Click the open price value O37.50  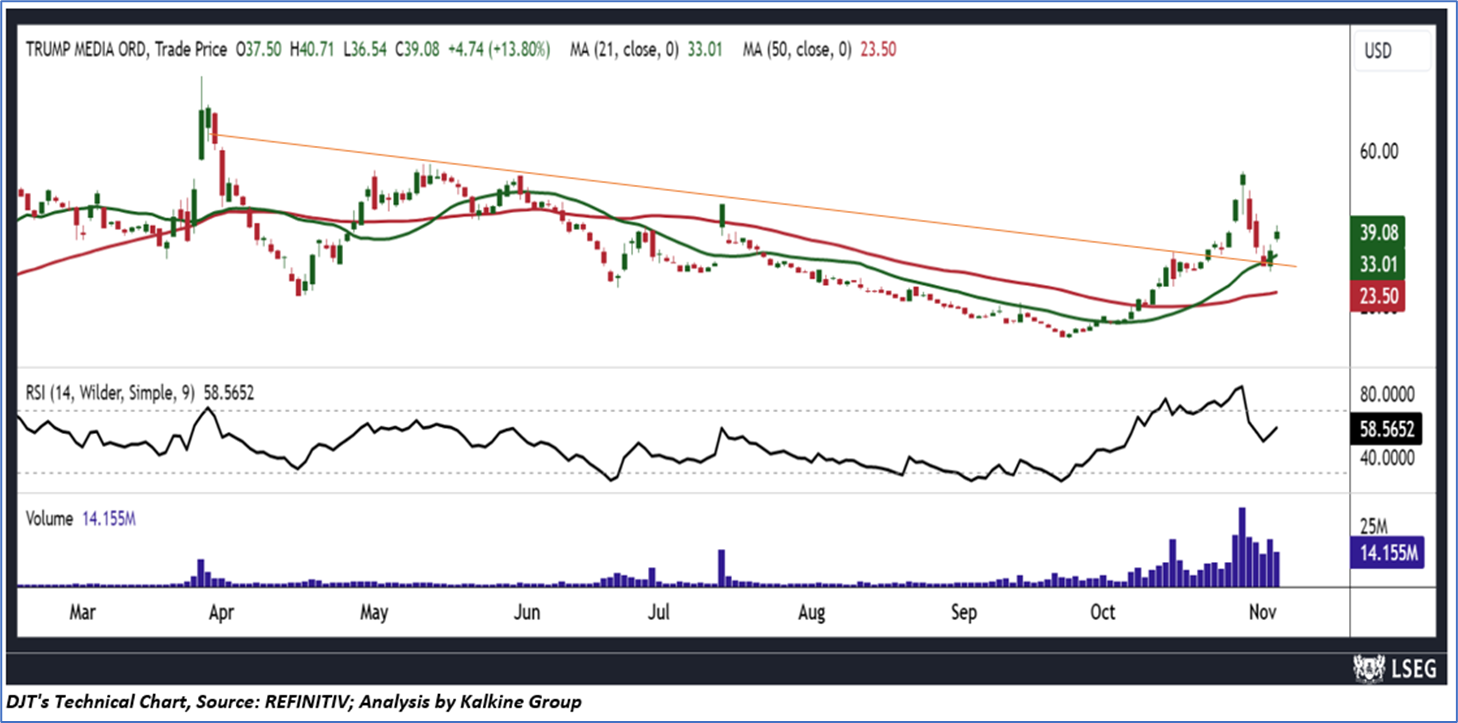click(259, 48)
